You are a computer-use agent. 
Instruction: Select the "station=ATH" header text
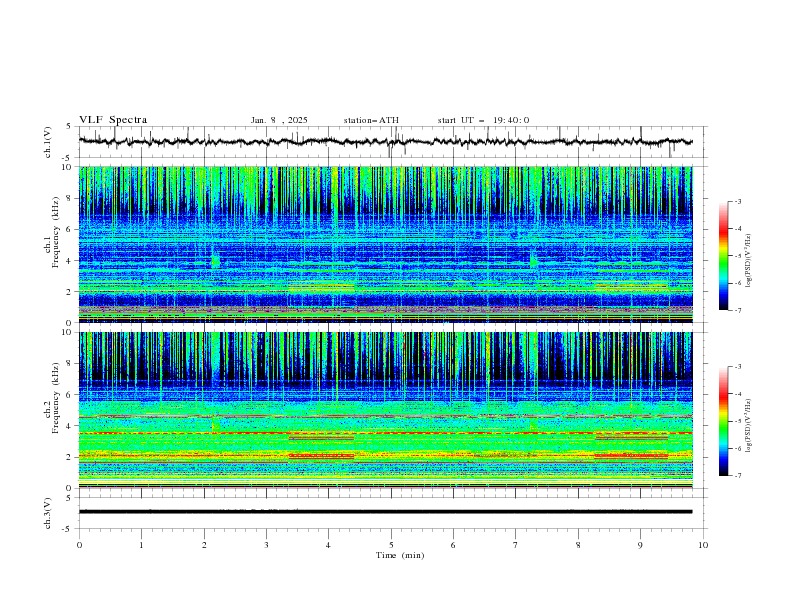pos(371,120)
